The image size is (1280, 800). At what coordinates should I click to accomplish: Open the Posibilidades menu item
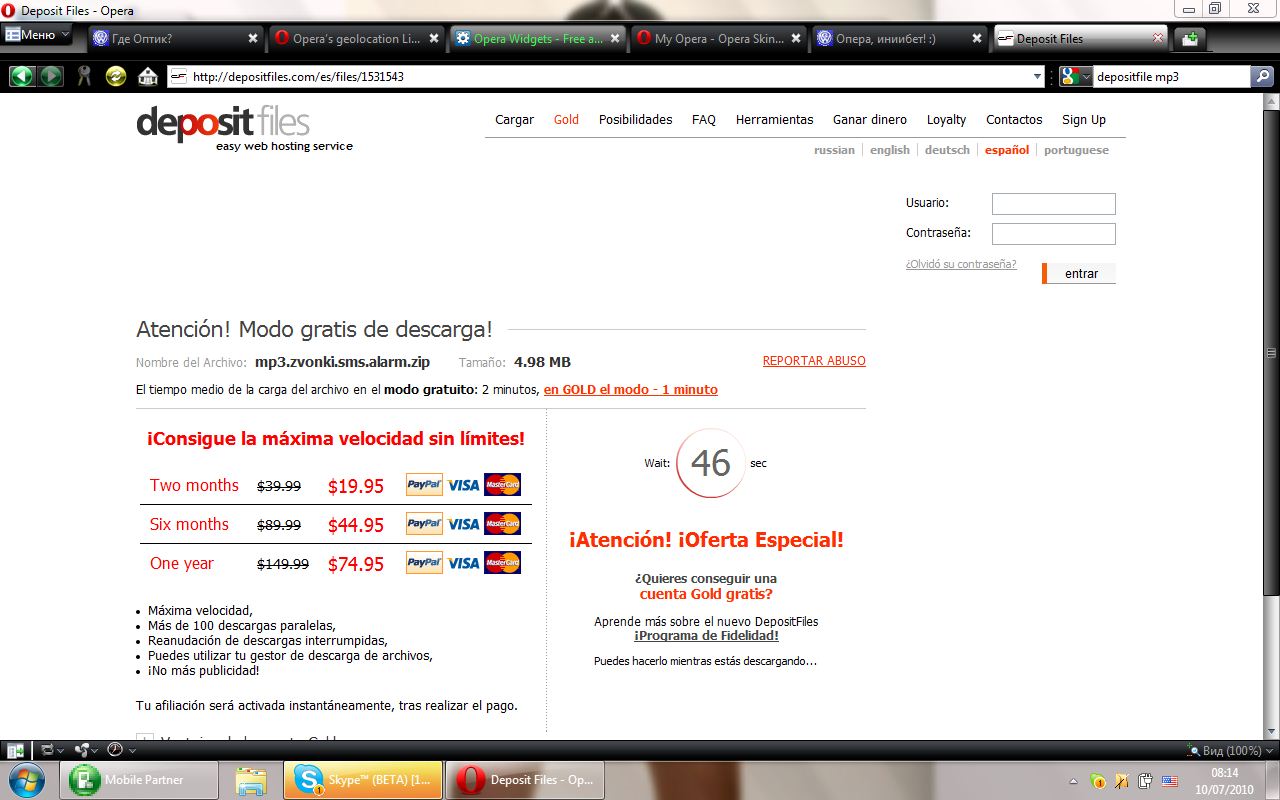pos(636,119)
